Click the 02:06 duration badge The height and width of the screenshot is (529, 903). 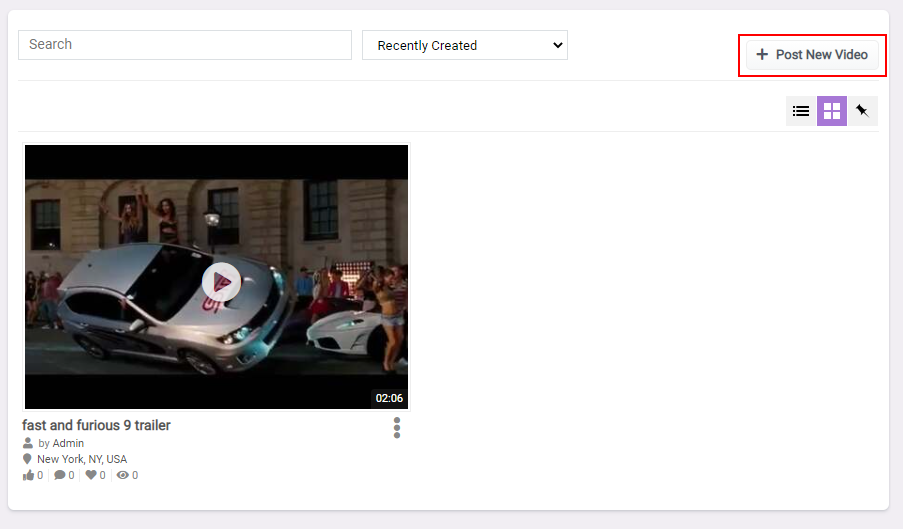[389, 398]
